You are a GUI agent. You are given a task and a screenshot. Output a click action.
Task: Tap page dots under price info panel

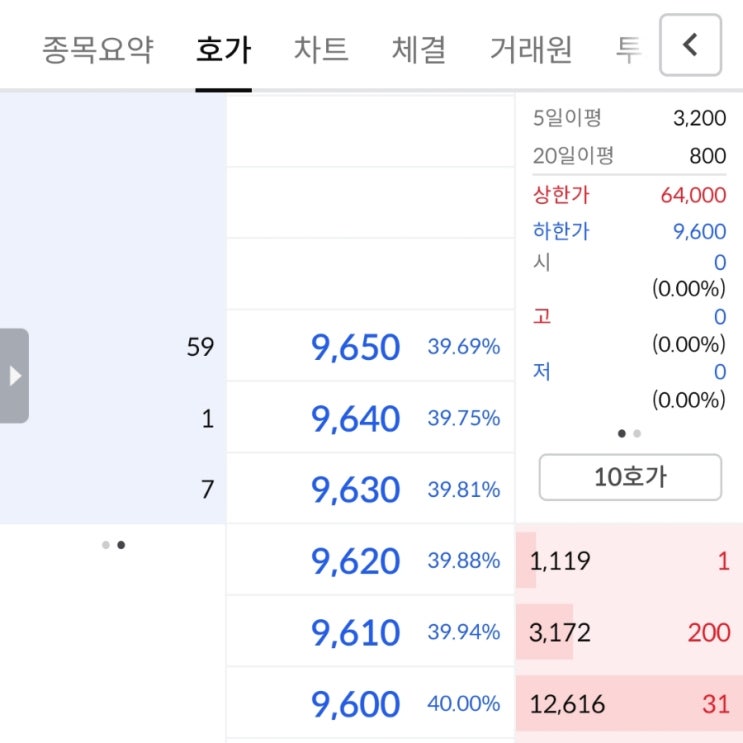tap(629, 434)
